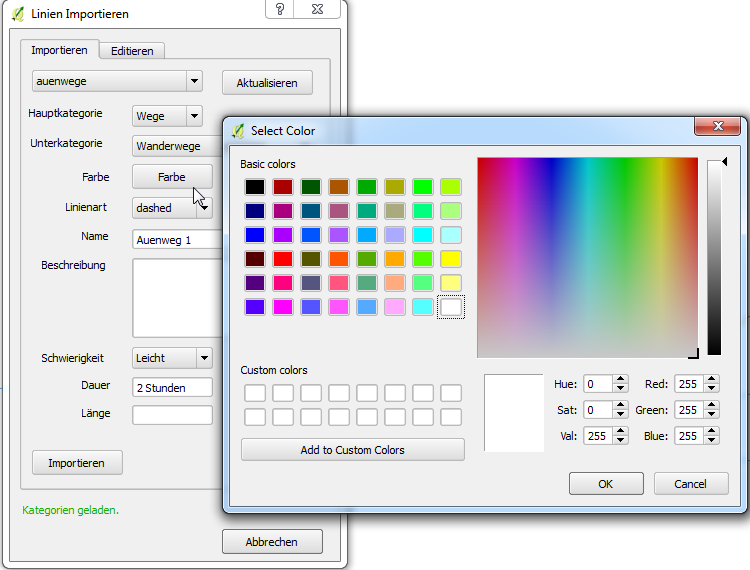Pick the brown swatch in first row
Image resolution: width=750 pixels, height=570 pixels.
point(339,187)
